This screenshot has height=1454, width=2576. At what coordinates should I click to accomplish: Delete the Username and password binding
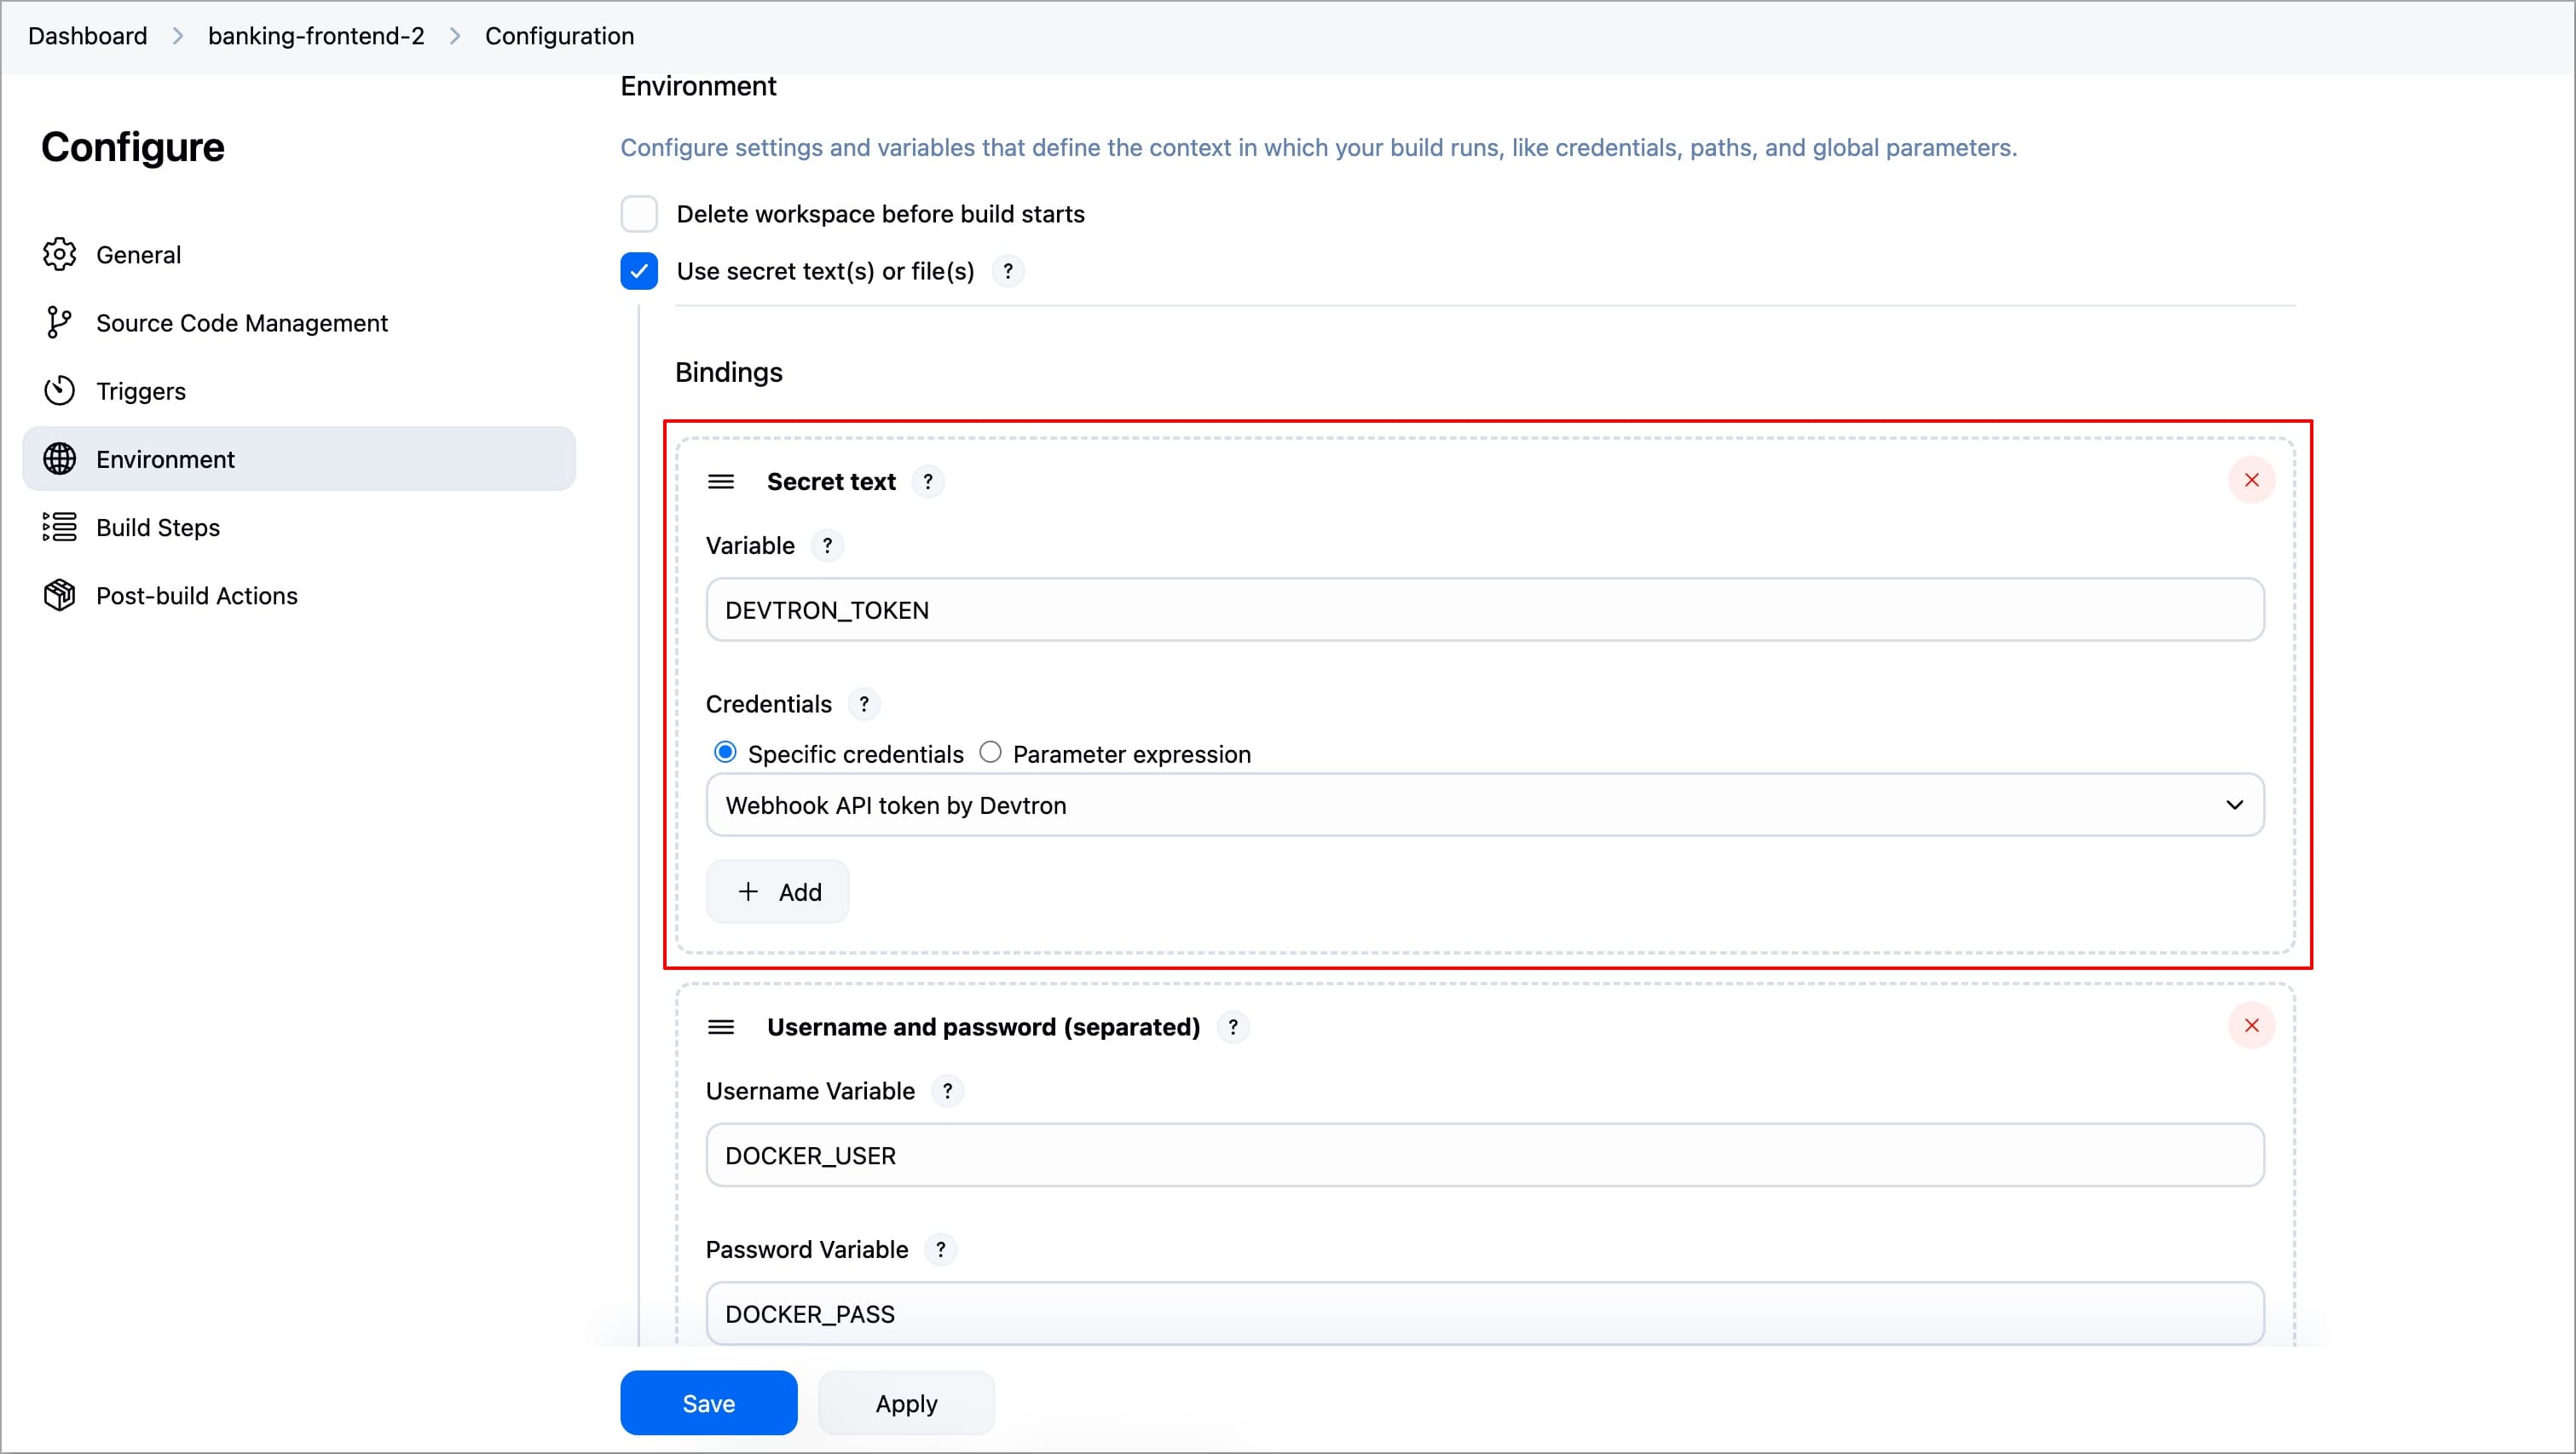[x=2251, y=1025]
